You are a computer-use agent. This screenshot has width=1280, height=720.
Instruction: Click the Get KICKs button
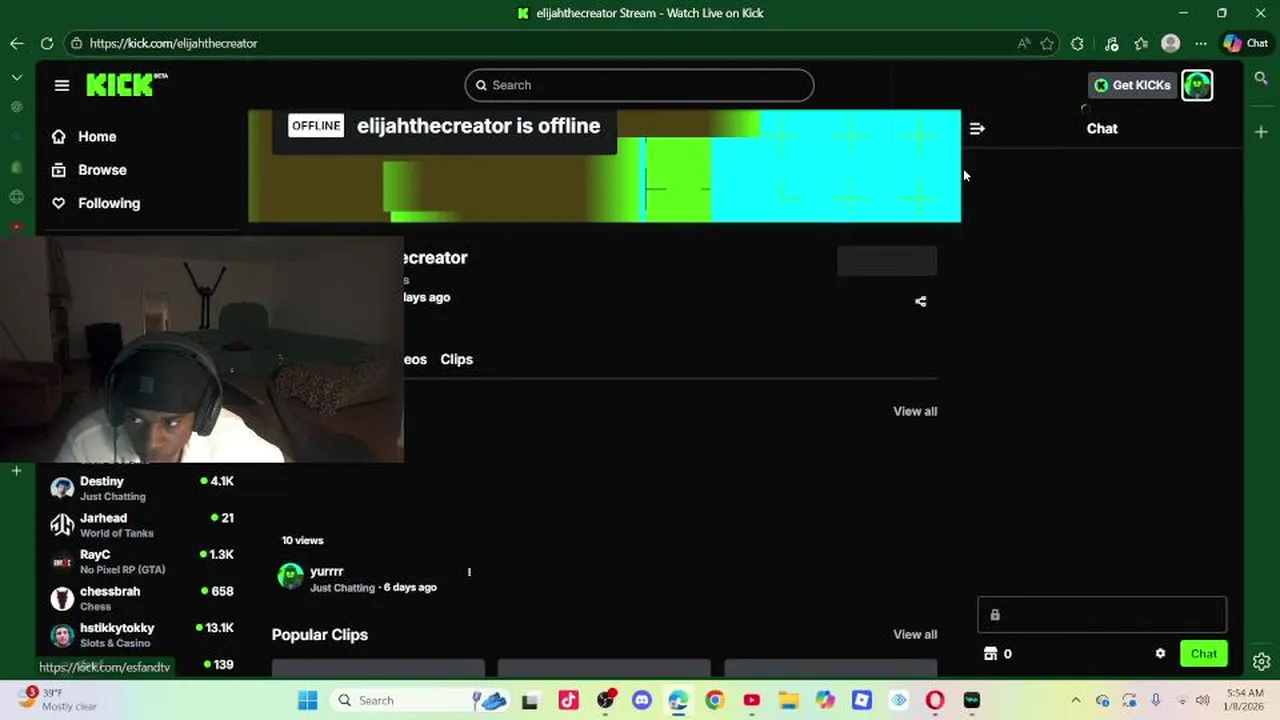pyautogui.click(x=1132, y=85)
